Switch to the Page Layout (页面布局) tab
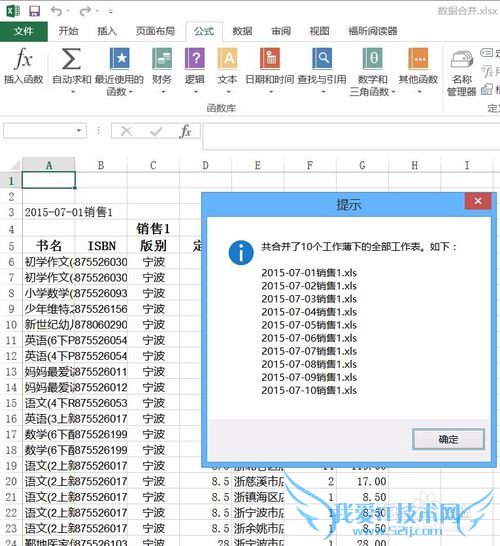The height and width of the screenshot is (546, 500). click(x=155, y=31)
